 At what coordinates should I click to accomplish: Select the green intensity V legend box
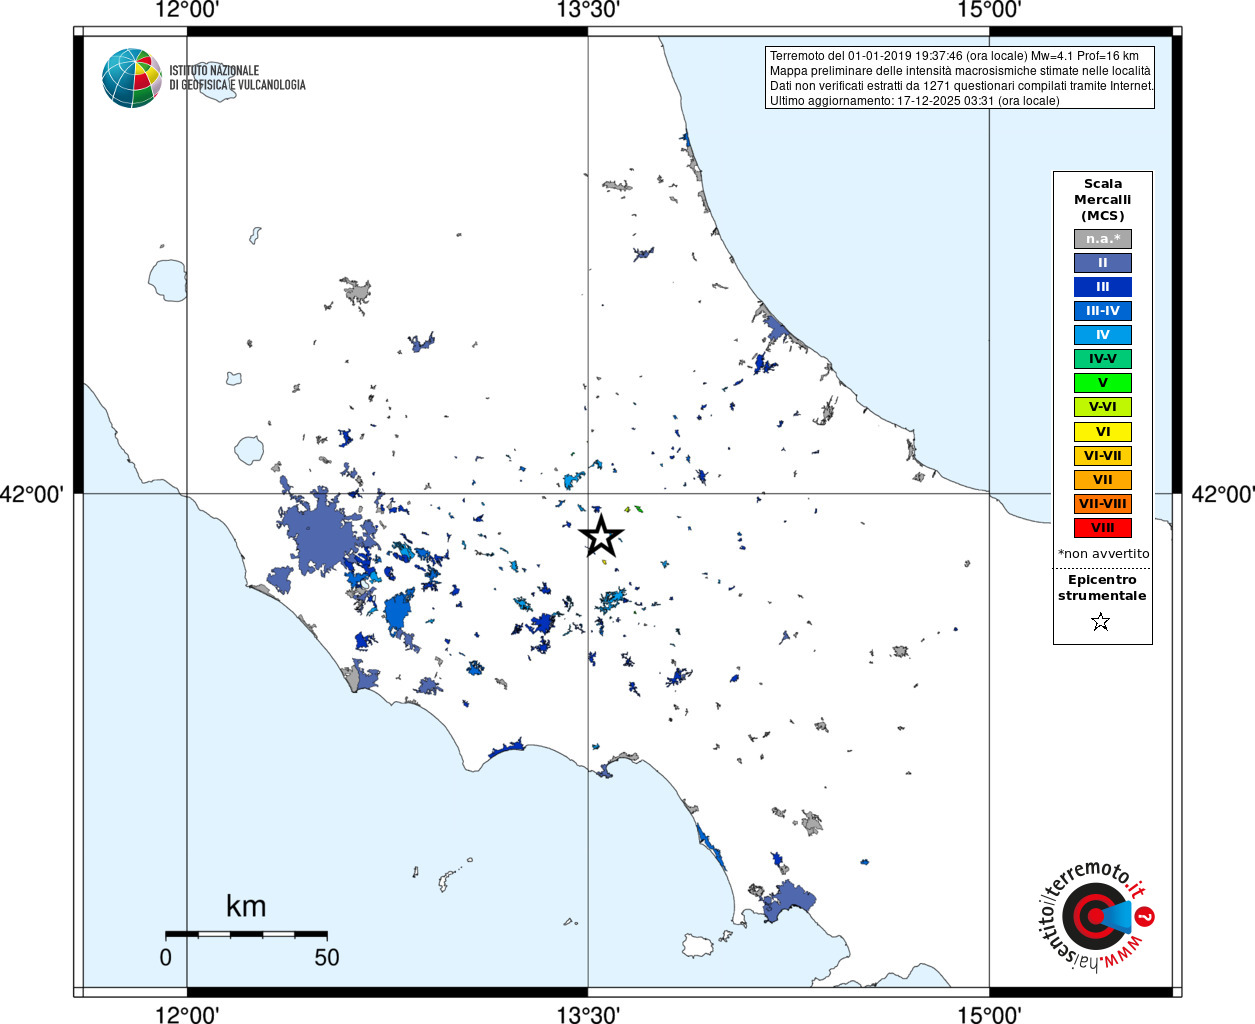(x=1103, y=383)
